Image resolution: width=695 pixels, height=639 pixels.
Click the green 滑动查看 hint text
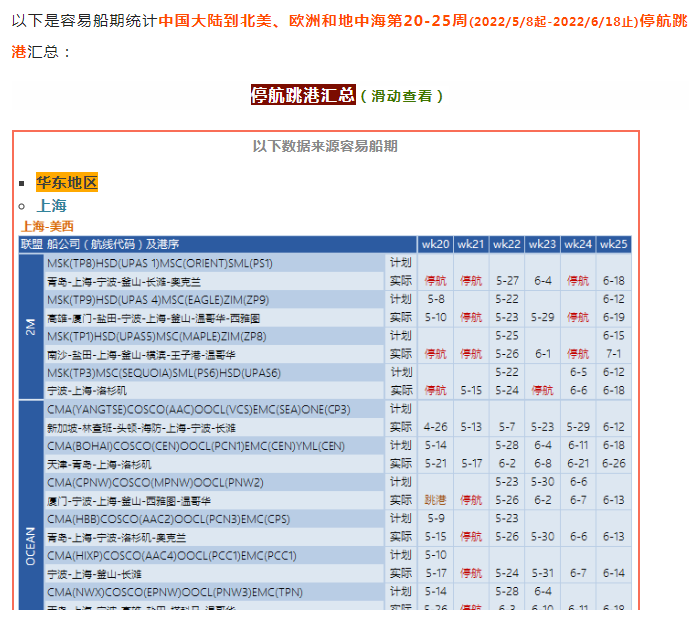tap(402, 96)
